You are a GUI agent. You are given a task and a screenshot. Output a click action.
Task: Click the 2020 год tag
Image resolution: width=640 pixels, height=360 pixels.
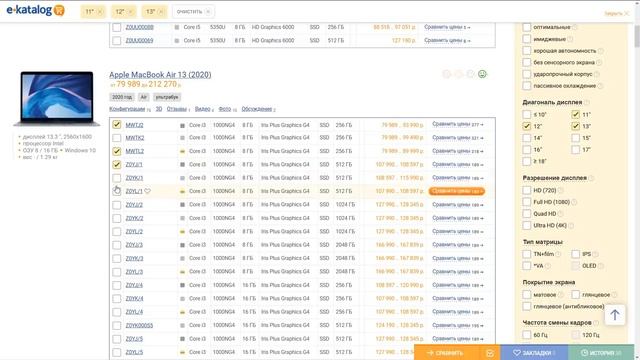tap(122, 97)
